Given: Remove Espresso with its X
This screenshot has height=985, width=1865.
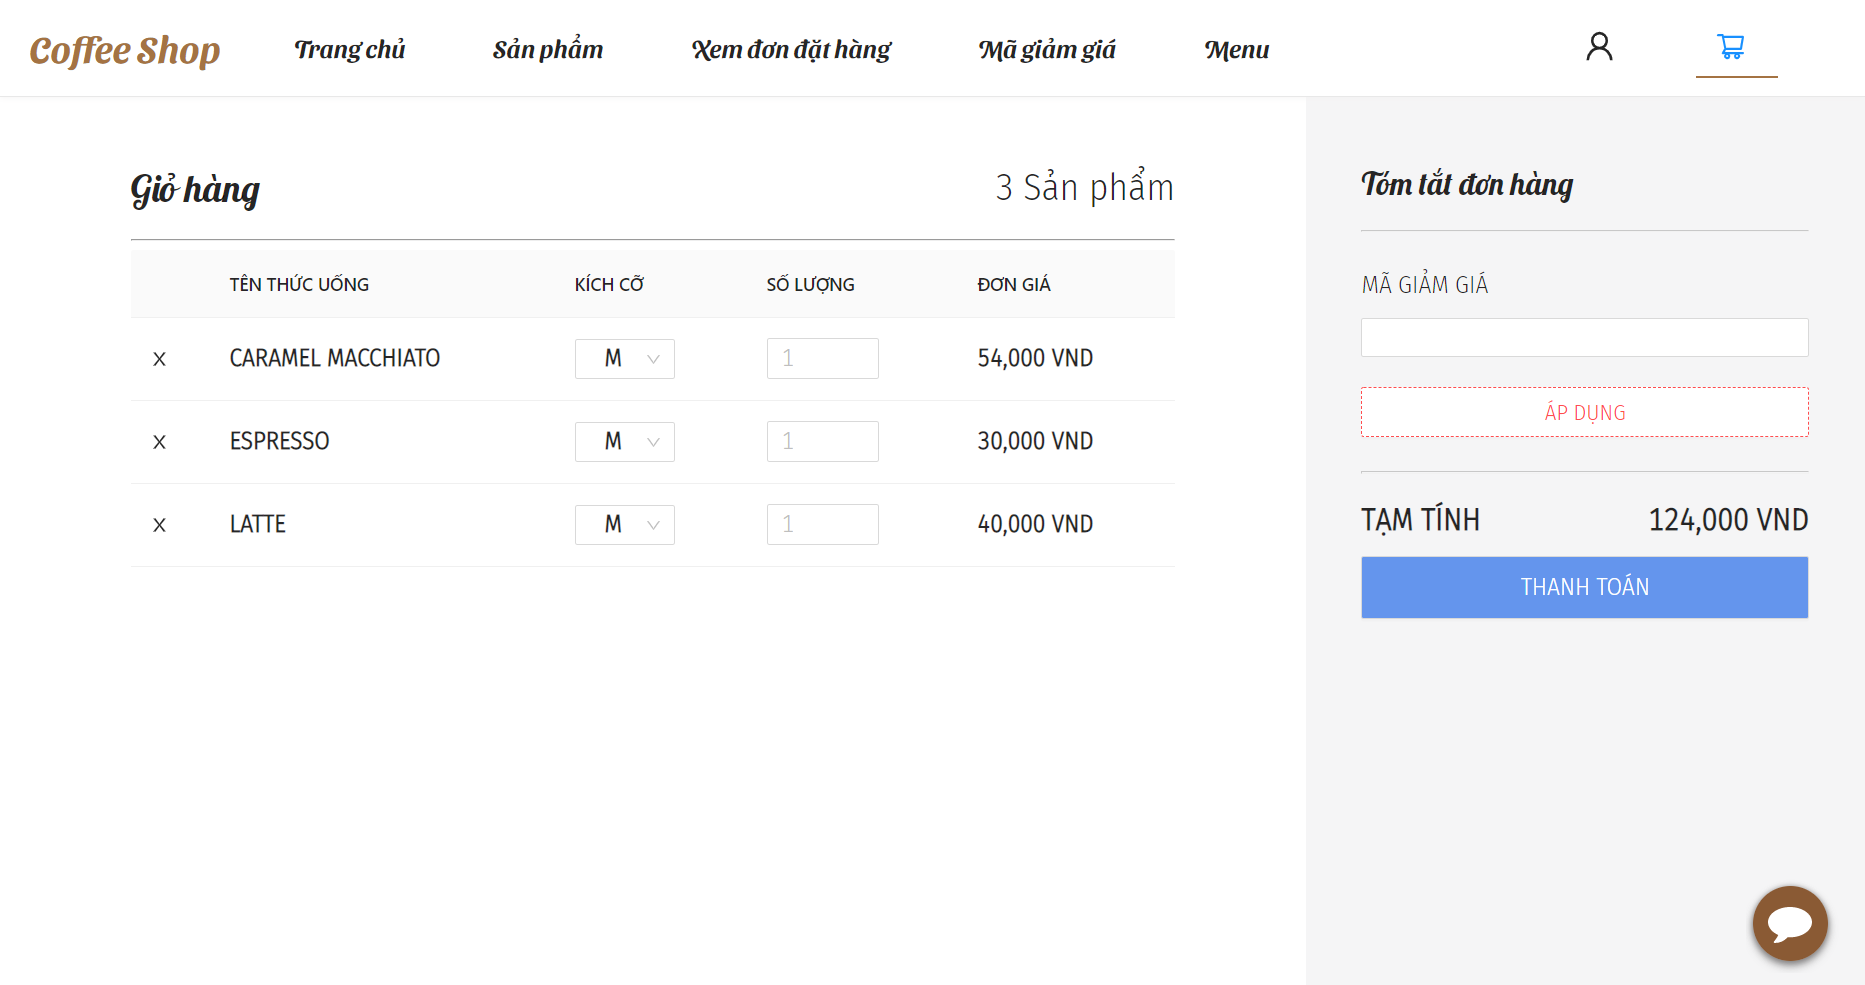Looking at the screenshot, I should click(159, 442).
